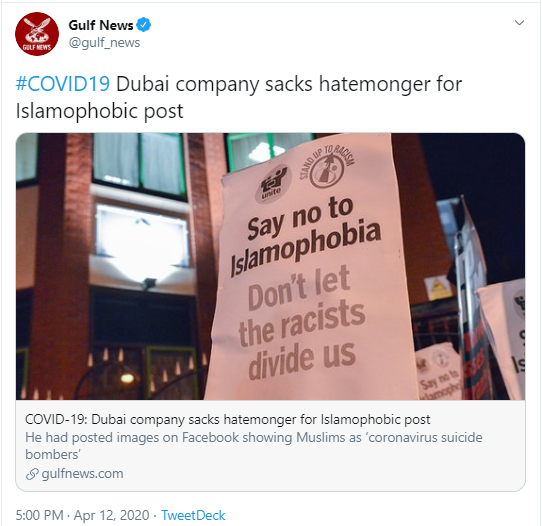The image size is (542, 526).
Task: Click the Apr 12, 2020 date
Action: pyautogui.click(x=111, y=515)
